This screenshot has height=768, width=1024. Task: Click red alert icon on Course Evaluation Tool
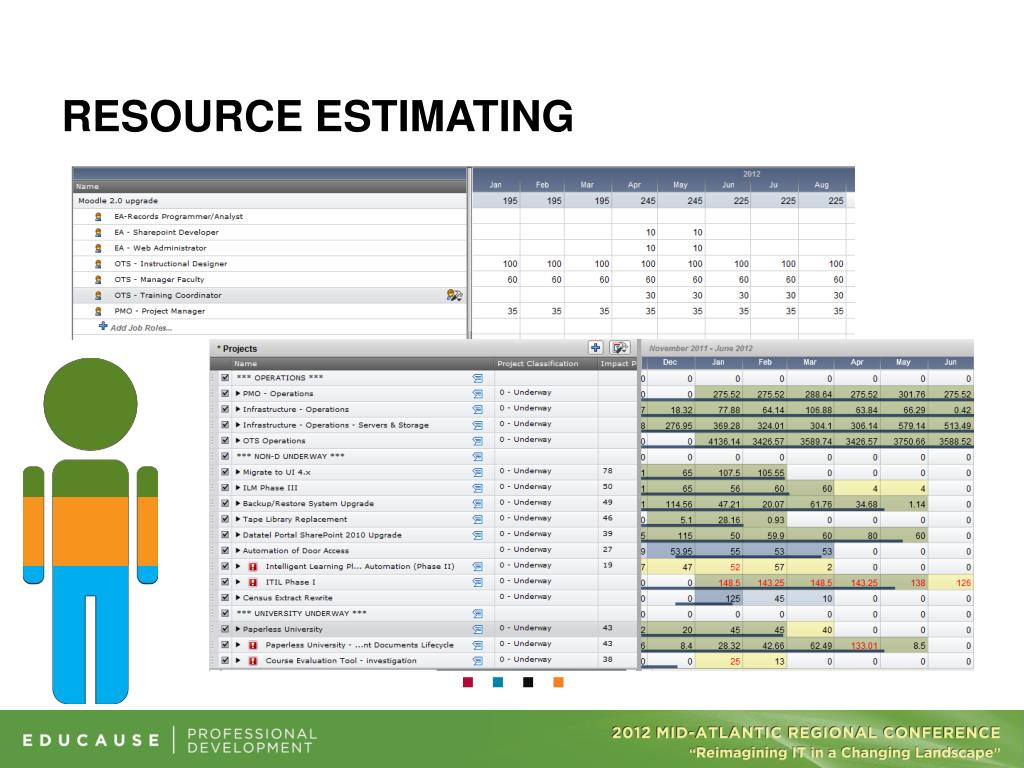253,660
